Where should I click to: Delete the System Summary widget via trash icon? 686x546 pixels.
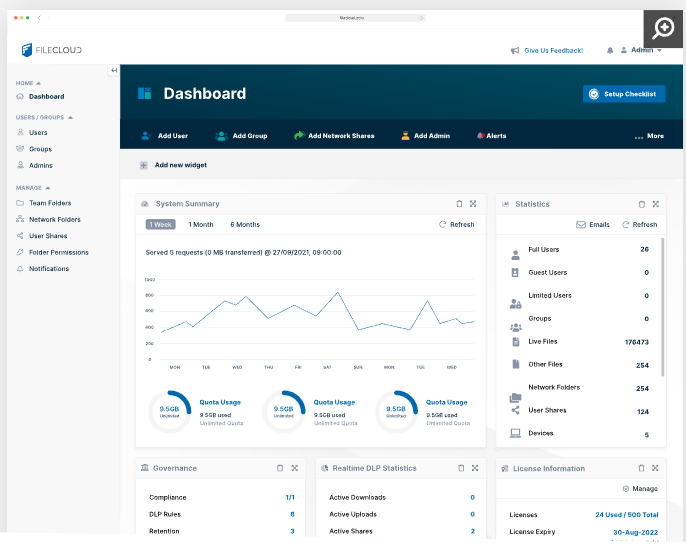tap(459, 204)
